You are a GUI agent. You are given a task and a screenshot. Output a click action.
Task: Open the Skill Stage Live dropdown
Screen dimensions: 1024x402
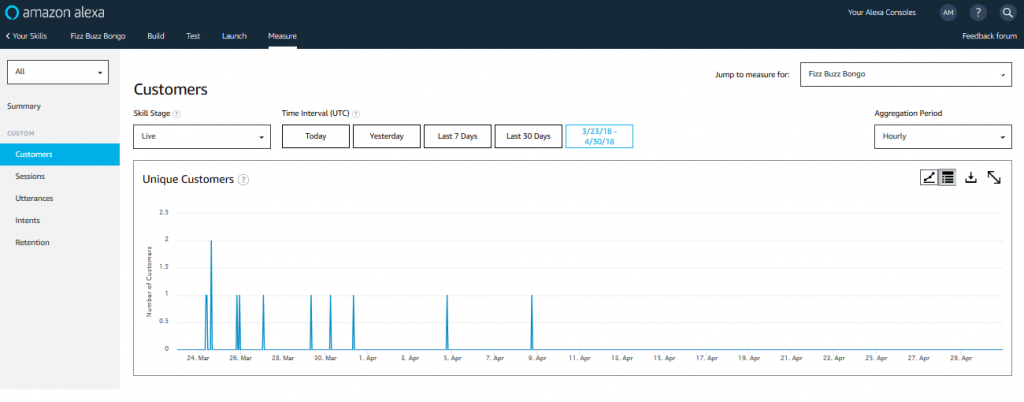click(x=202, y=136)
